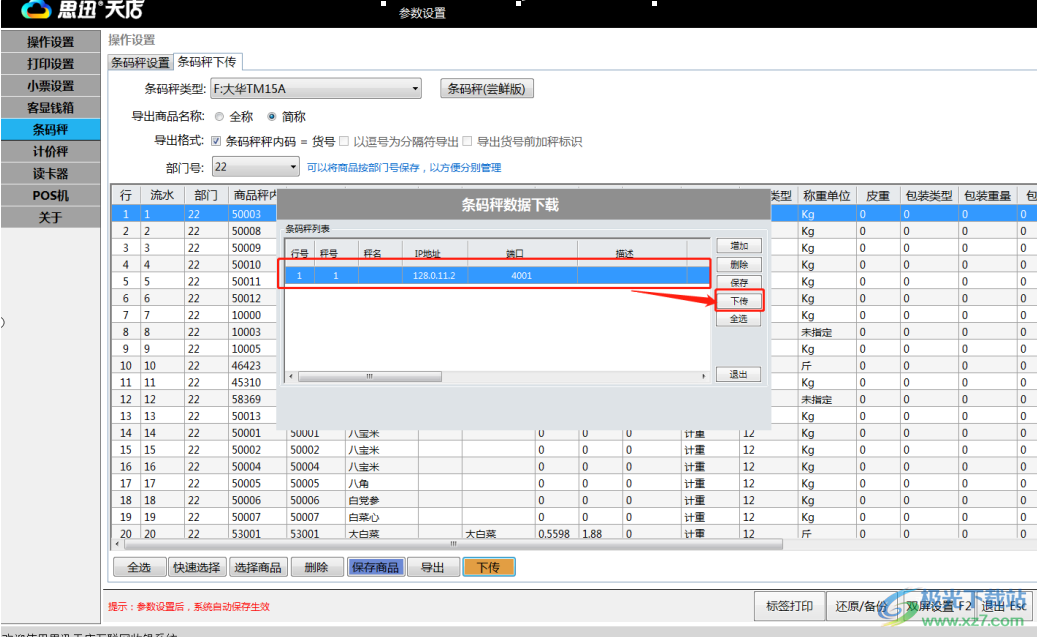Select the 简称 radio button
Viewport: 1037px width, 637px height.
pos(271,116)
